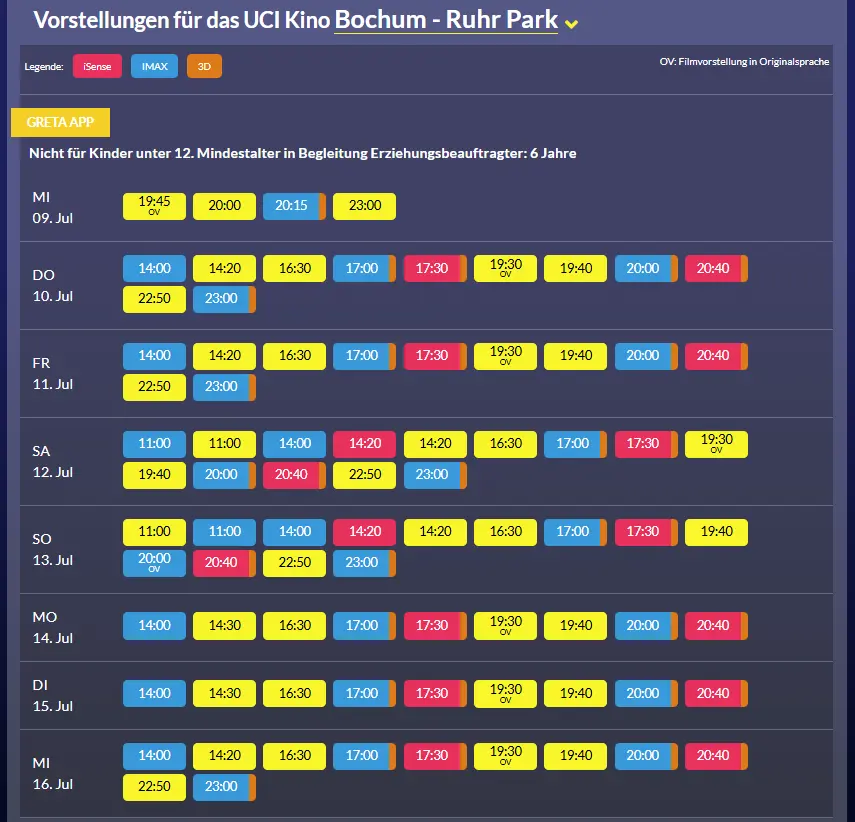Click the GRETA APP button
The height and width of the screenshot is (822, 855).
click(x=61, y=122)
